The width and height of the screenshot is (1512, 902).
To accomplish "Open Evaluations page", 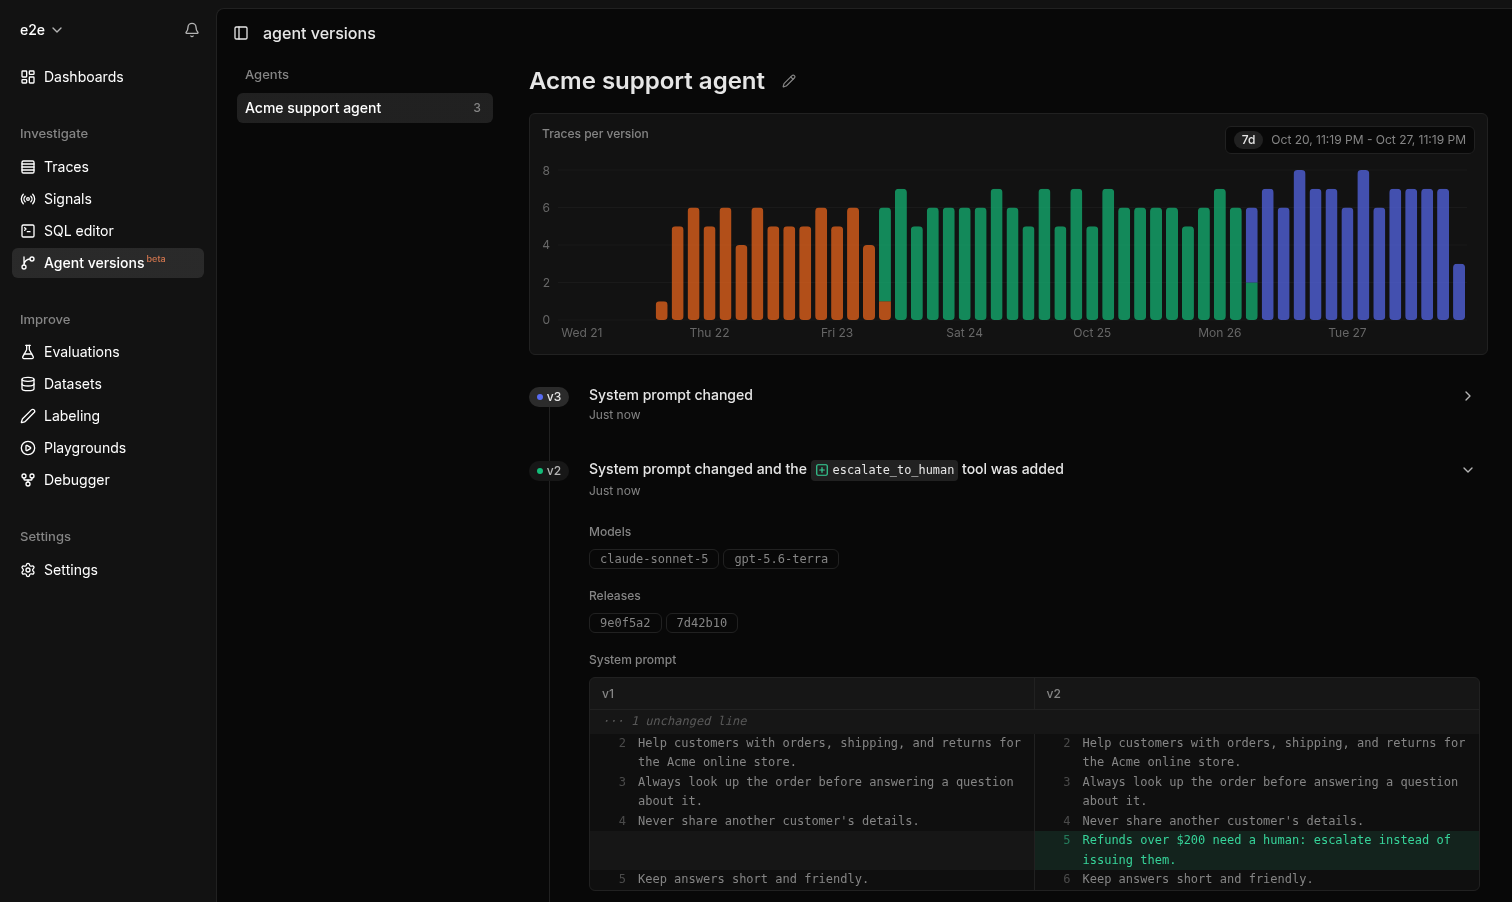I will [108, 352].
